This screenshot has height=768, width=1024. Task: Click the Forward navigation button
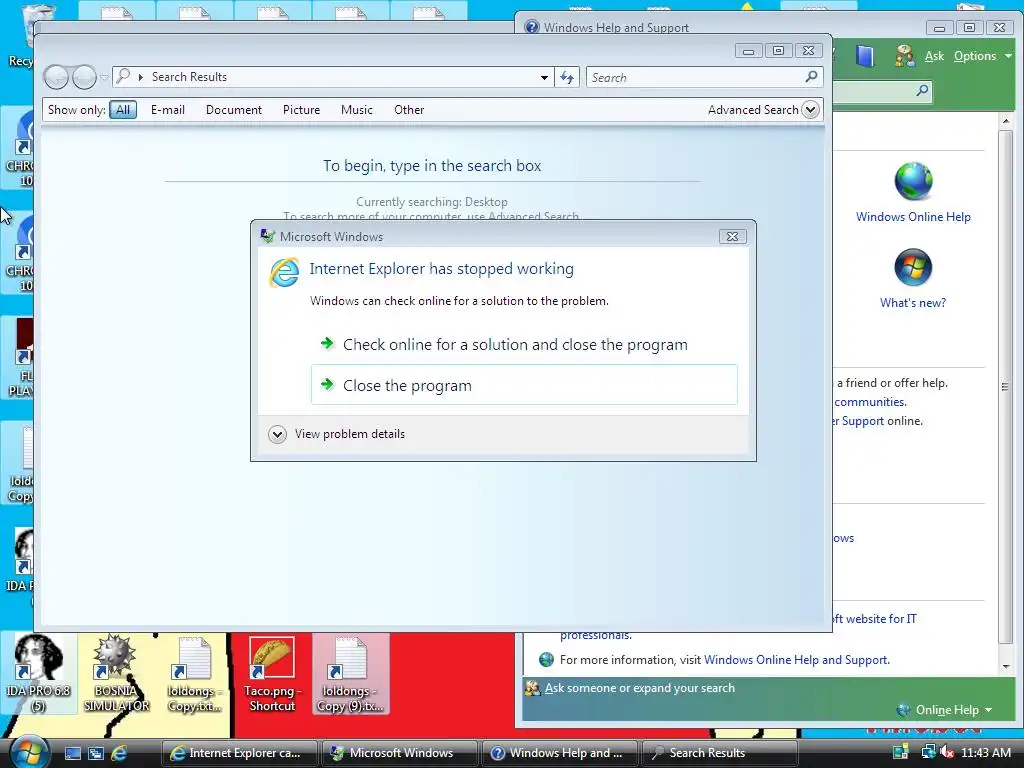(84, 77)
